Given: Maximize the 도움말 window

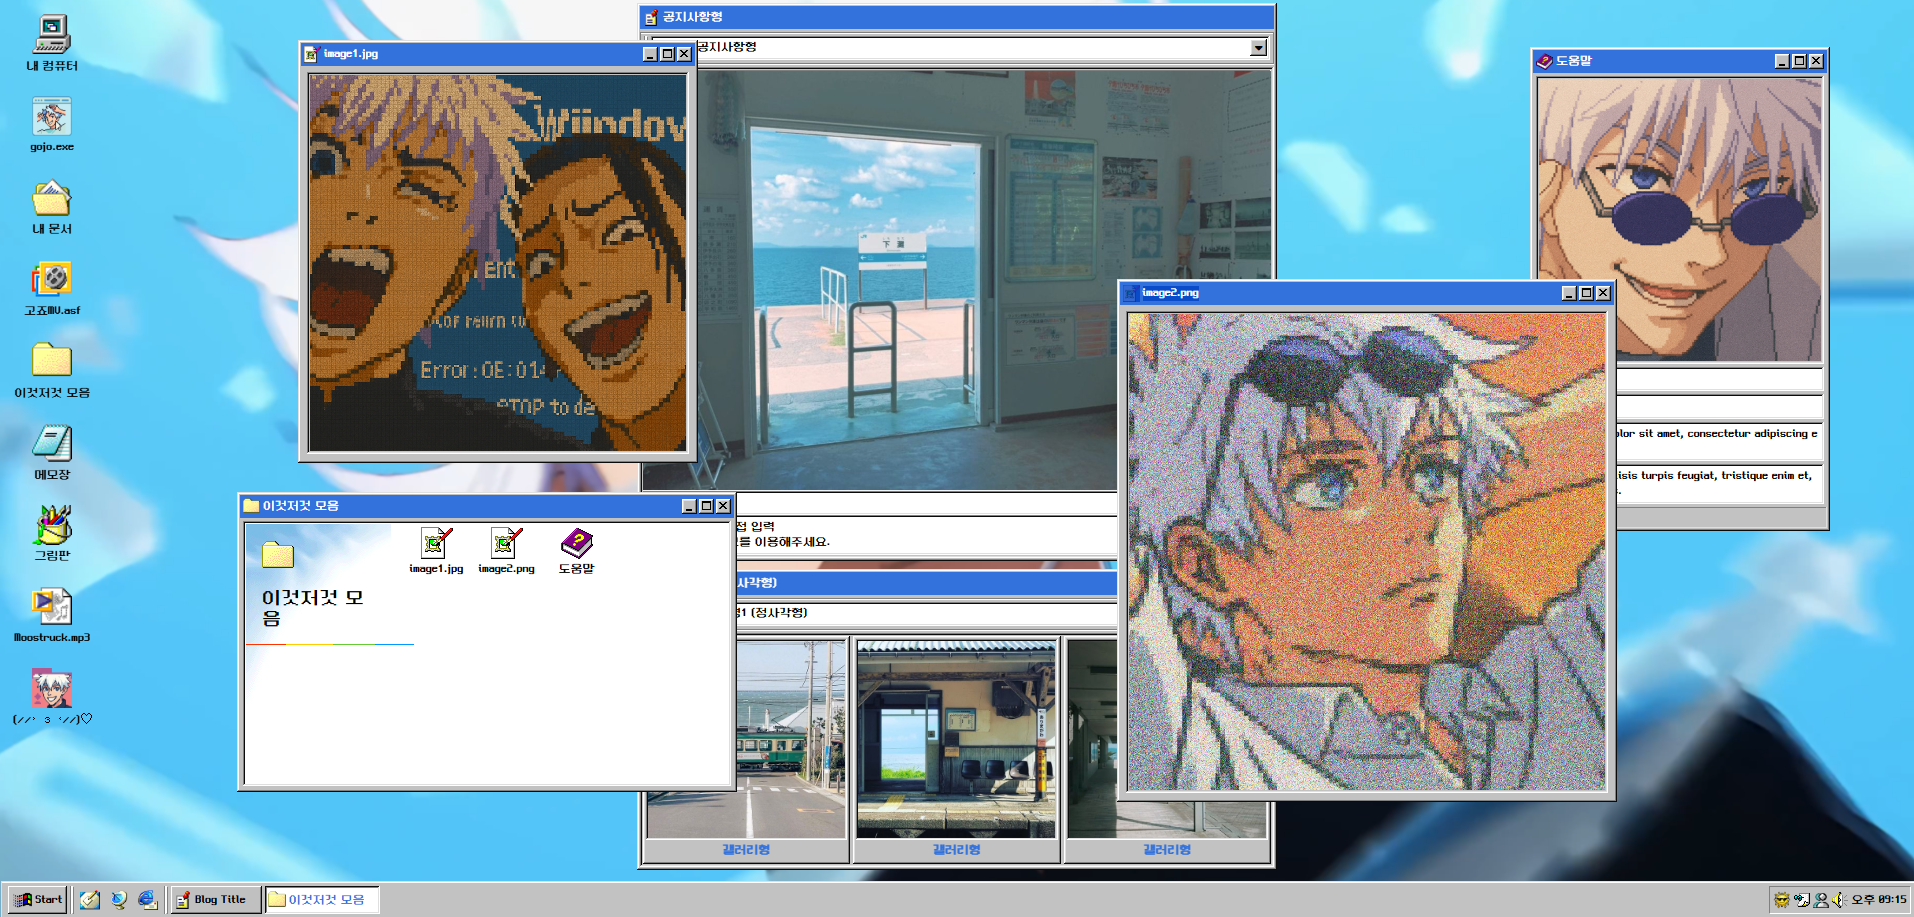Looking at the screenshot, I should tap(1799, 61).
